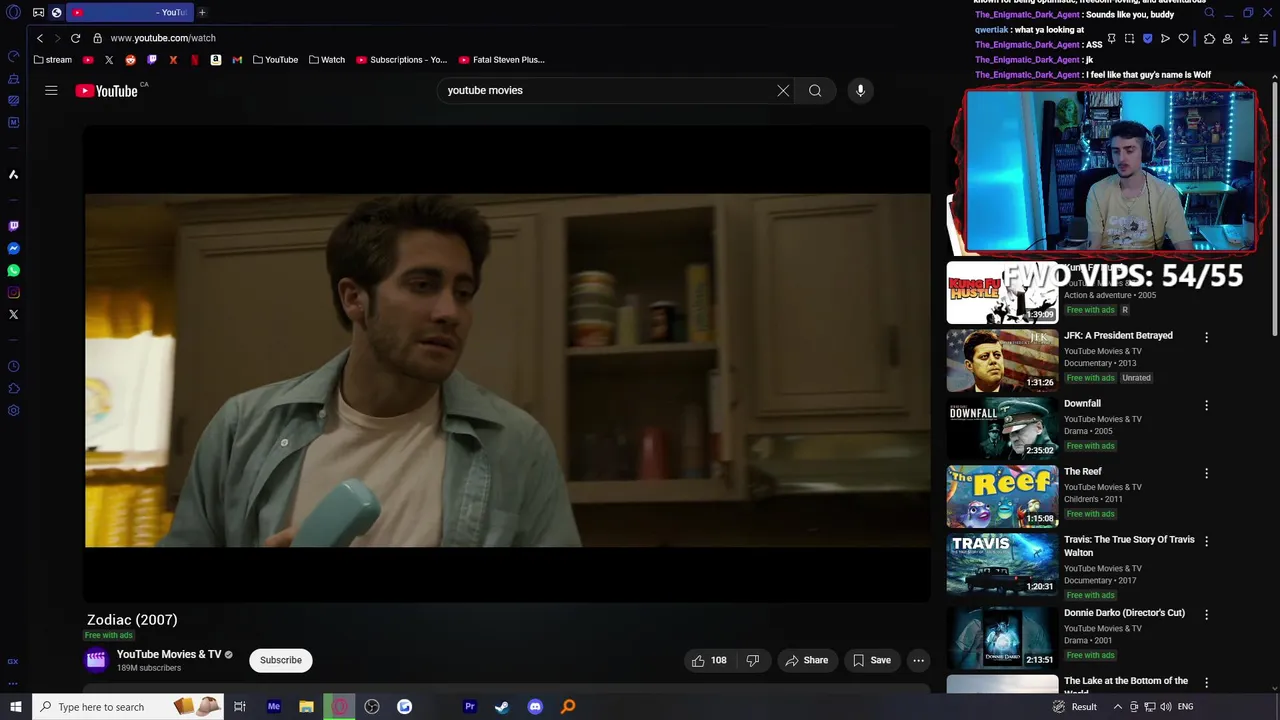Show hidden system tray icons

[1120, 707]
